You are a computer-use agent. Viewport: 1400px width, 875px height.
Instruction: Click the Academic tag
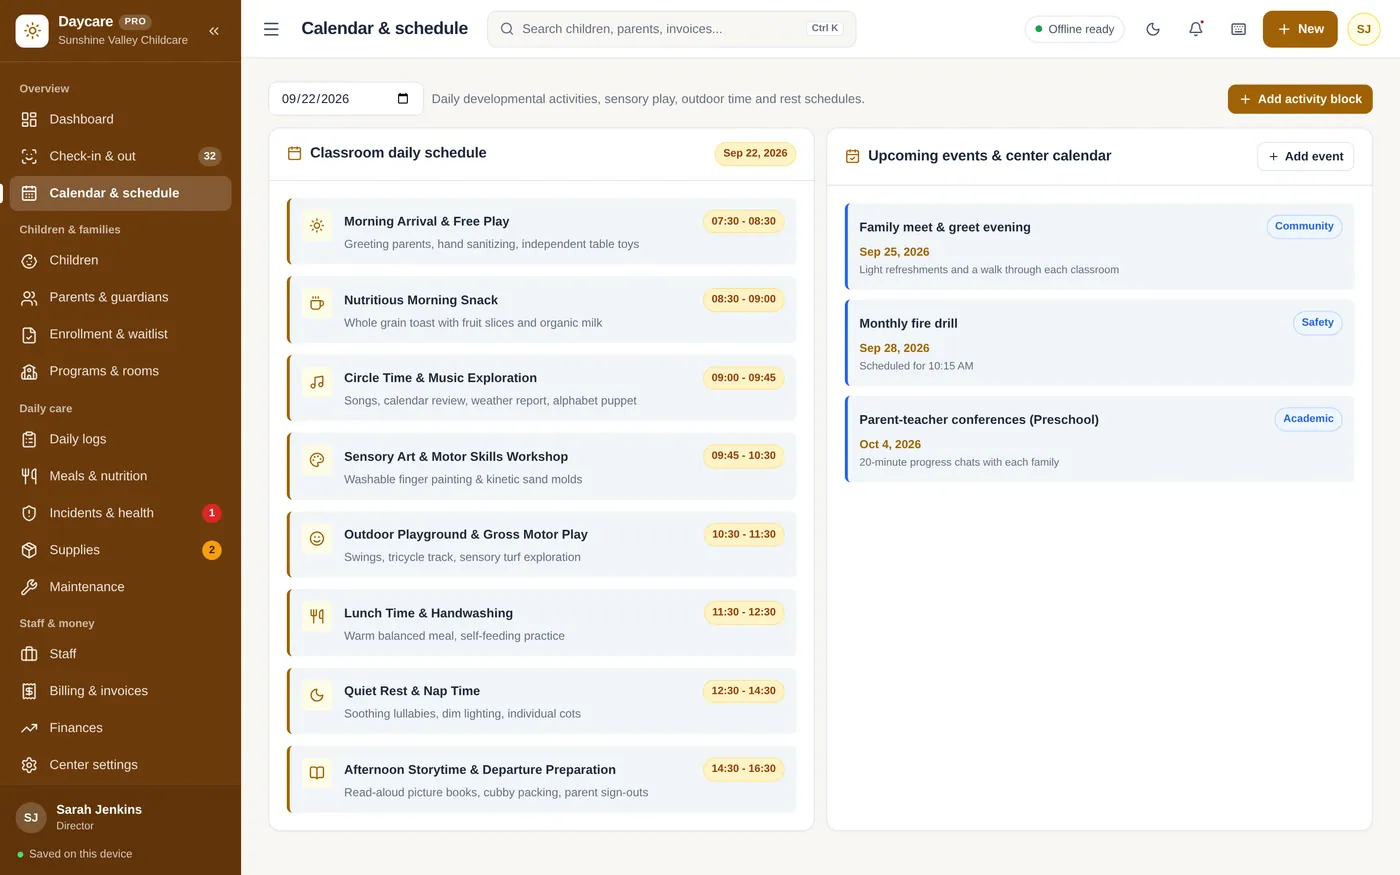click(1308, 419)
